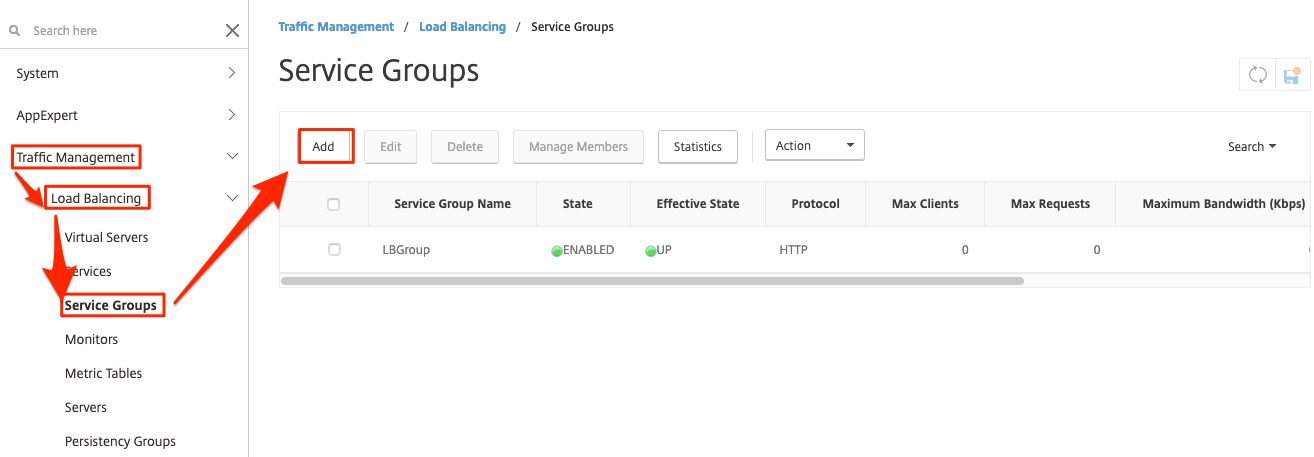Open Service Groups in sidebar
1314x457 pixels.
click(111, 305)
